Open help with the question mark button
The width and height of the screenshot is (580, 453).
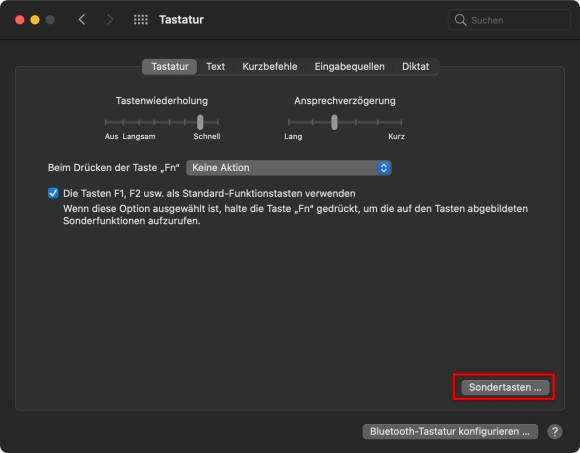554,432
